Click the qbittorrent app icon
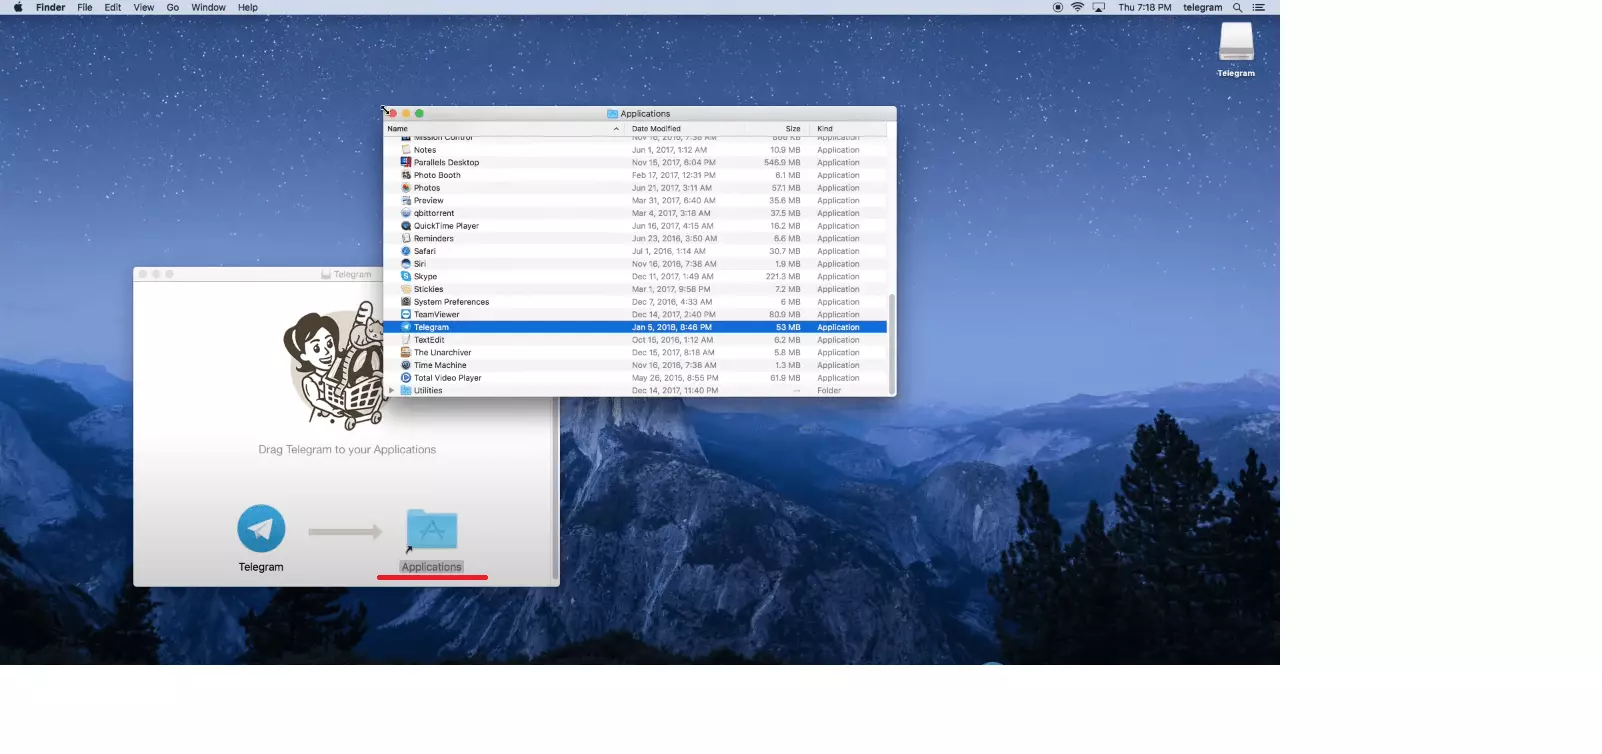 click(x=406, y=213)
